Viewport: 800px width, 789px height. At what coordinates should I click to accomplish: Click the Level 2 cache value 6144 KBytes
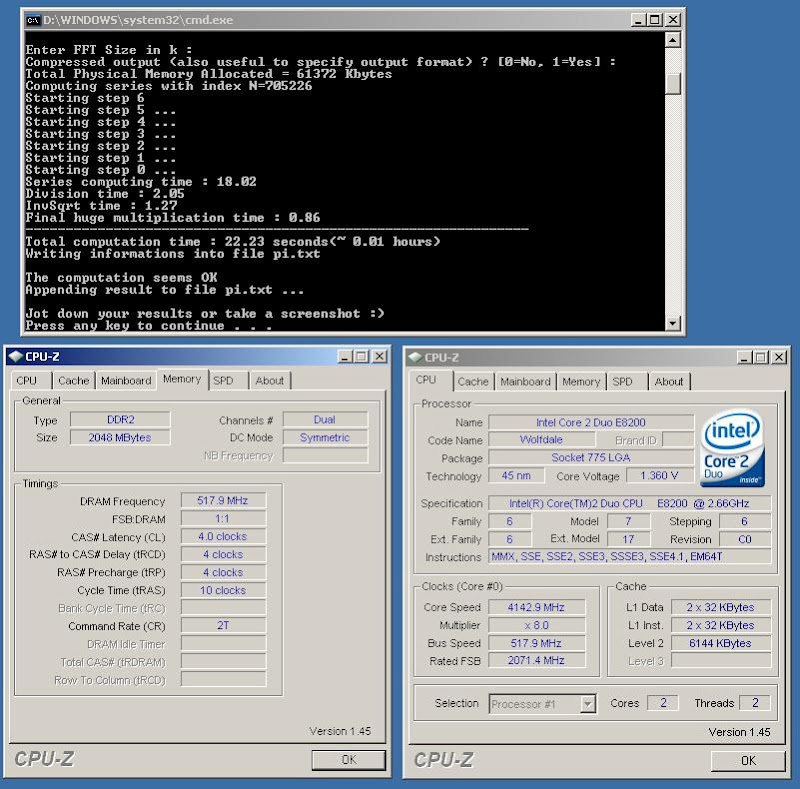pos(720,643)
